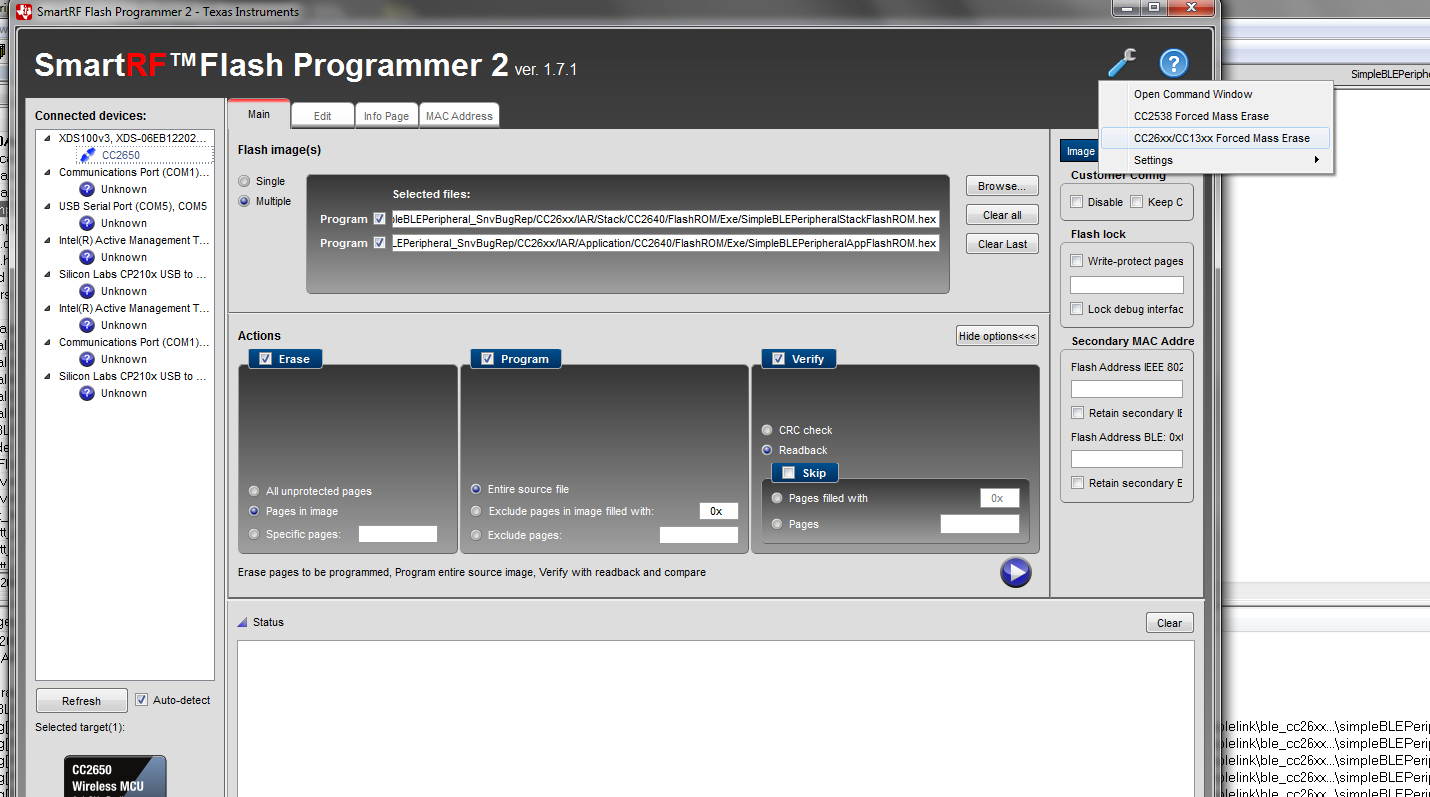Choose Readback verification
Screen dimensions: 1430x797
pyautogui.click(x=768, y=450)
